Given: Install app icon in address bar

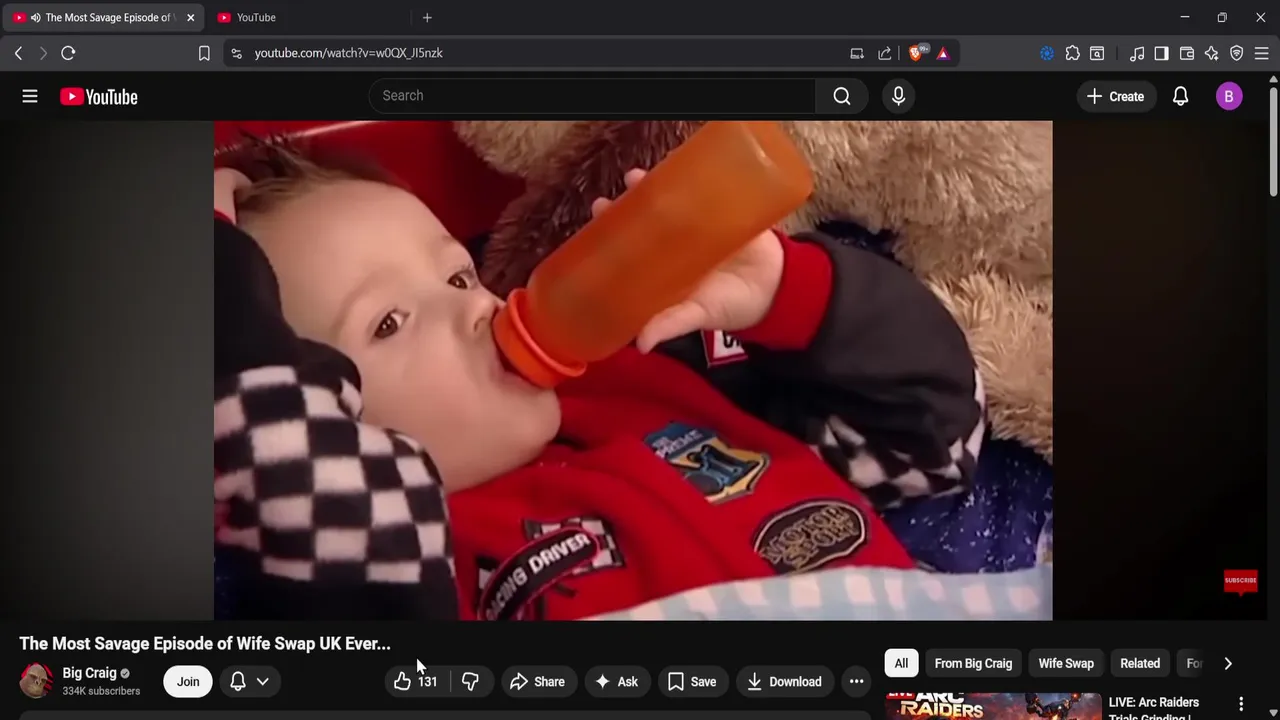Looking at the screenshot, I should coord(857,53).
